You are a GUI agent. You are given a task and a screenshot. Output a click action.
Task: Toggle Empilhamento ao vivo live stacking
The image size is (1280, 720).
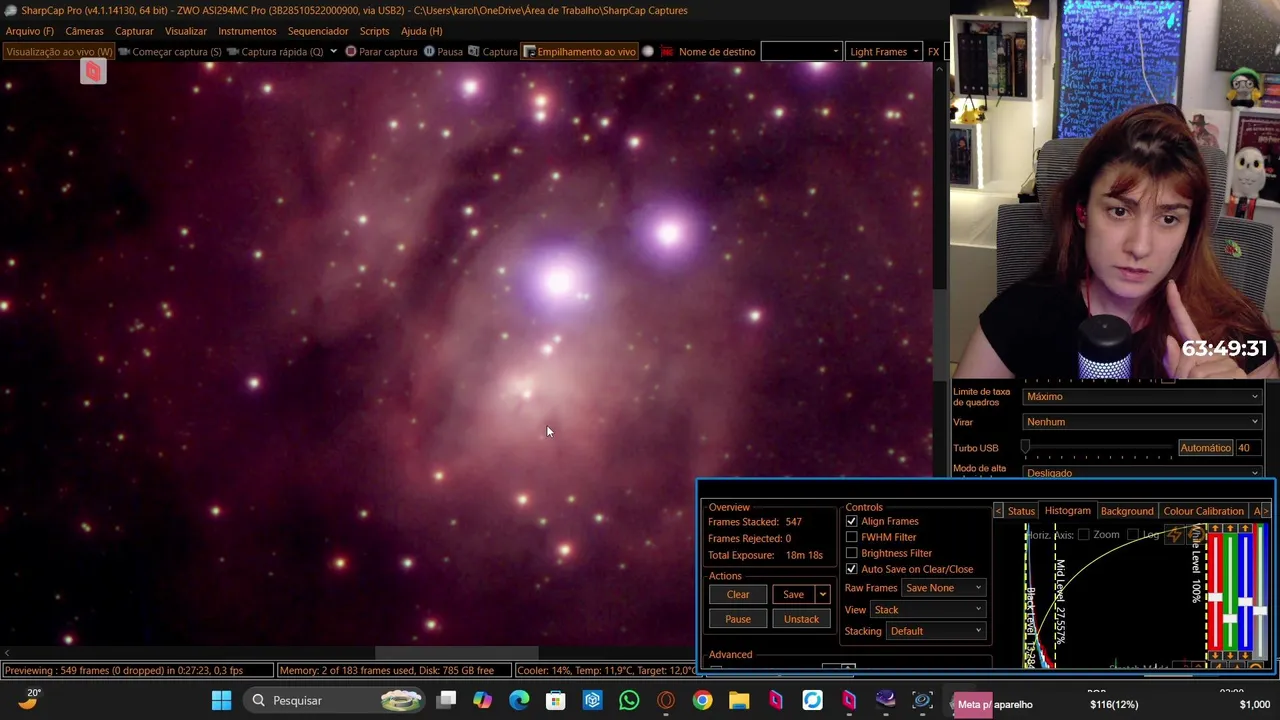click(x=579, y=52)
